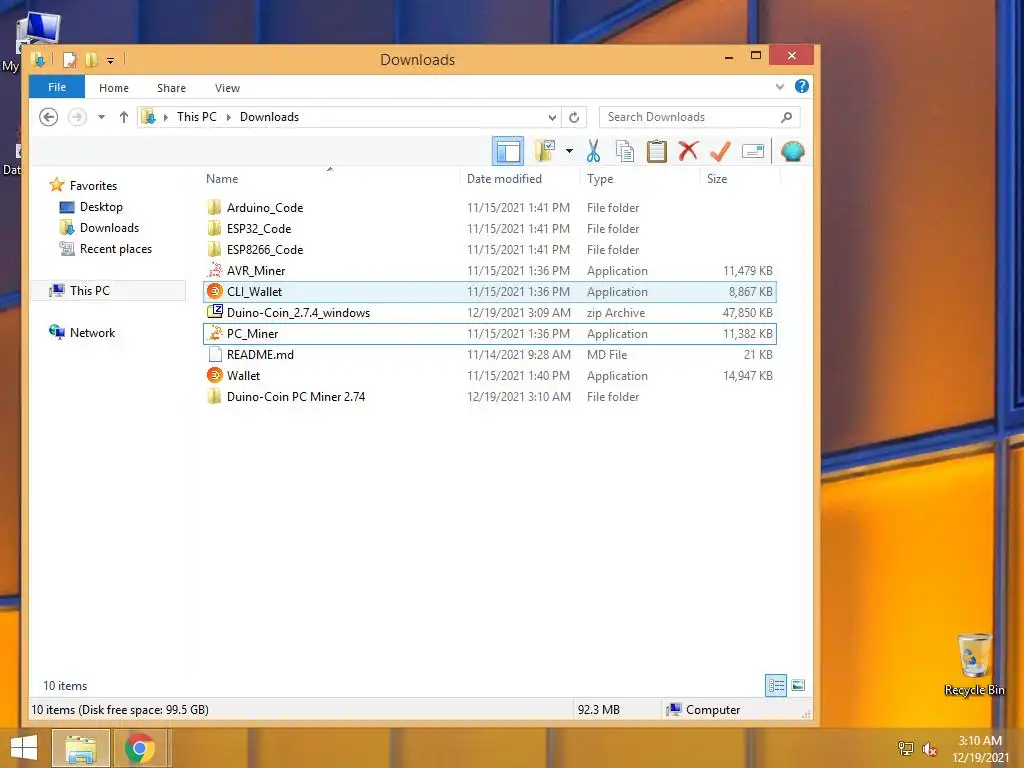
Task: Open the address bar history dropdown
Action: tap(552, 118)
